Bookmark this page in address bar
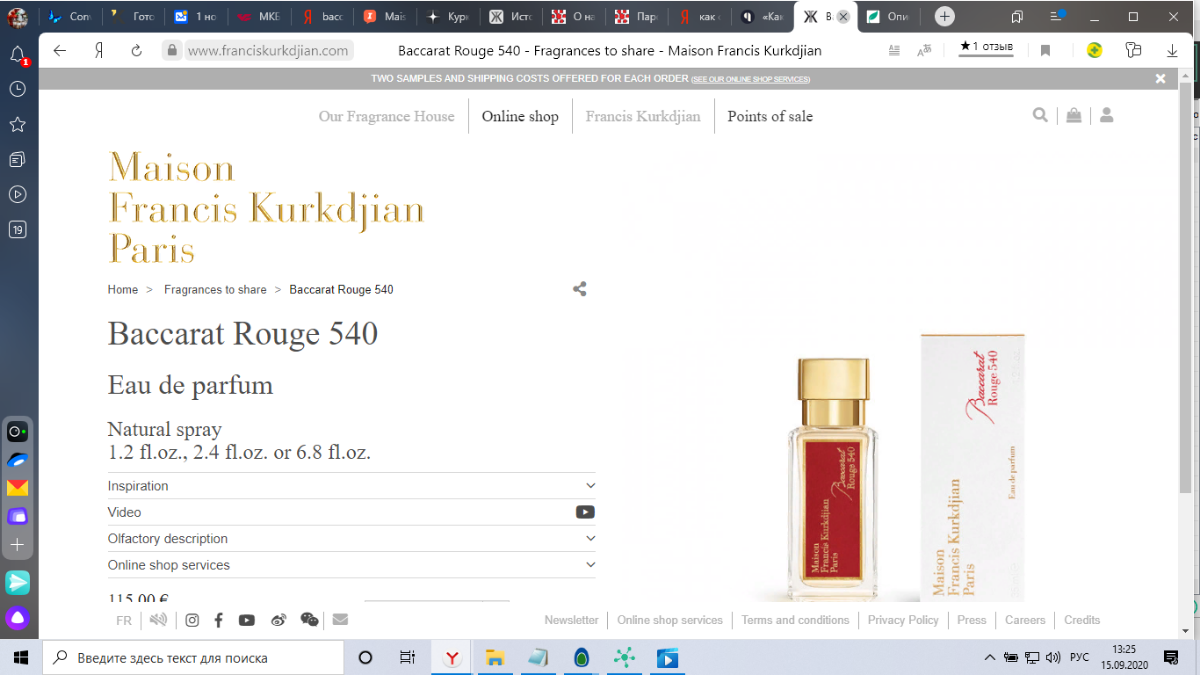1200x675 pixels. pyautogui.click(x=1045, y=50)
